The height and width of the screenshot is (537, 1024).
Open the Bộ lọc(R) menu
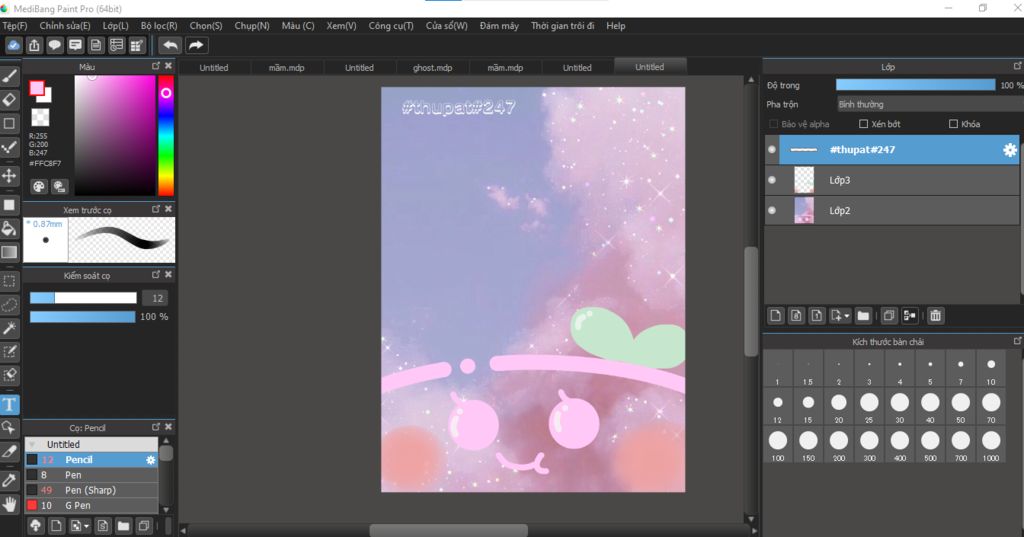[x=159, y=25]
